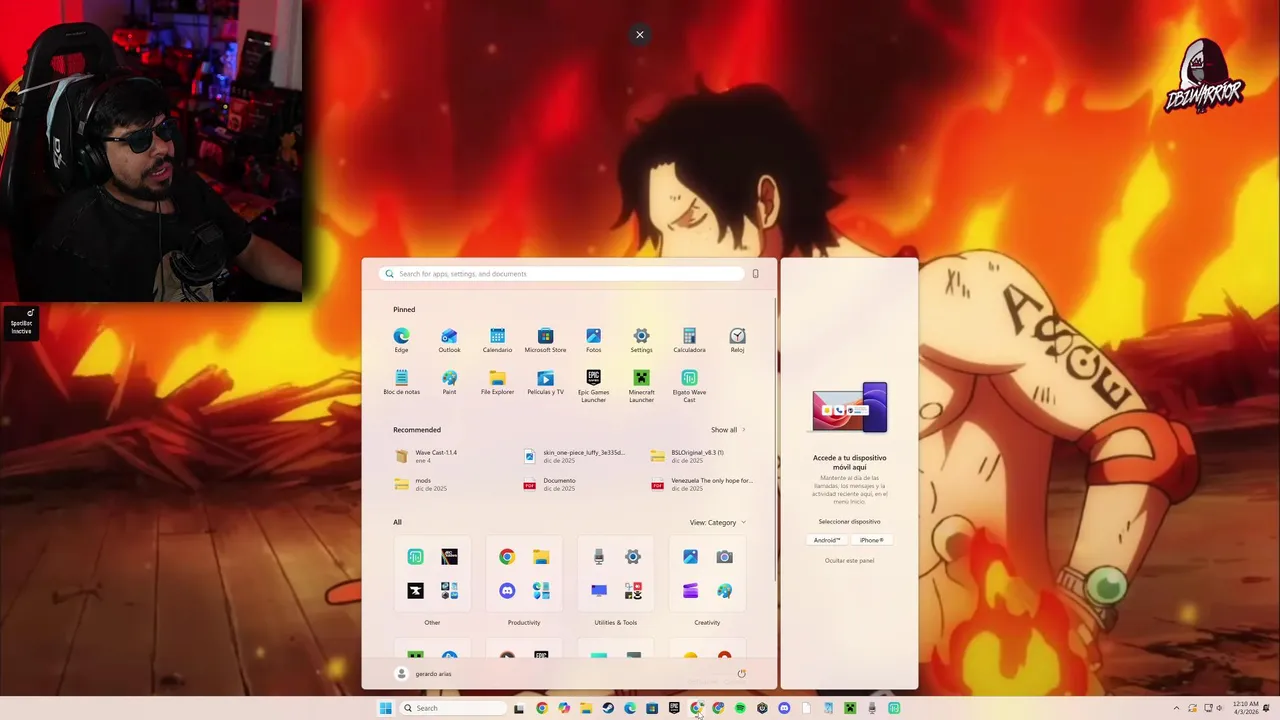Toggle phone companion panel icon beside search
The width and height of the screenshot is (1280, 720).
coord(755,274)
